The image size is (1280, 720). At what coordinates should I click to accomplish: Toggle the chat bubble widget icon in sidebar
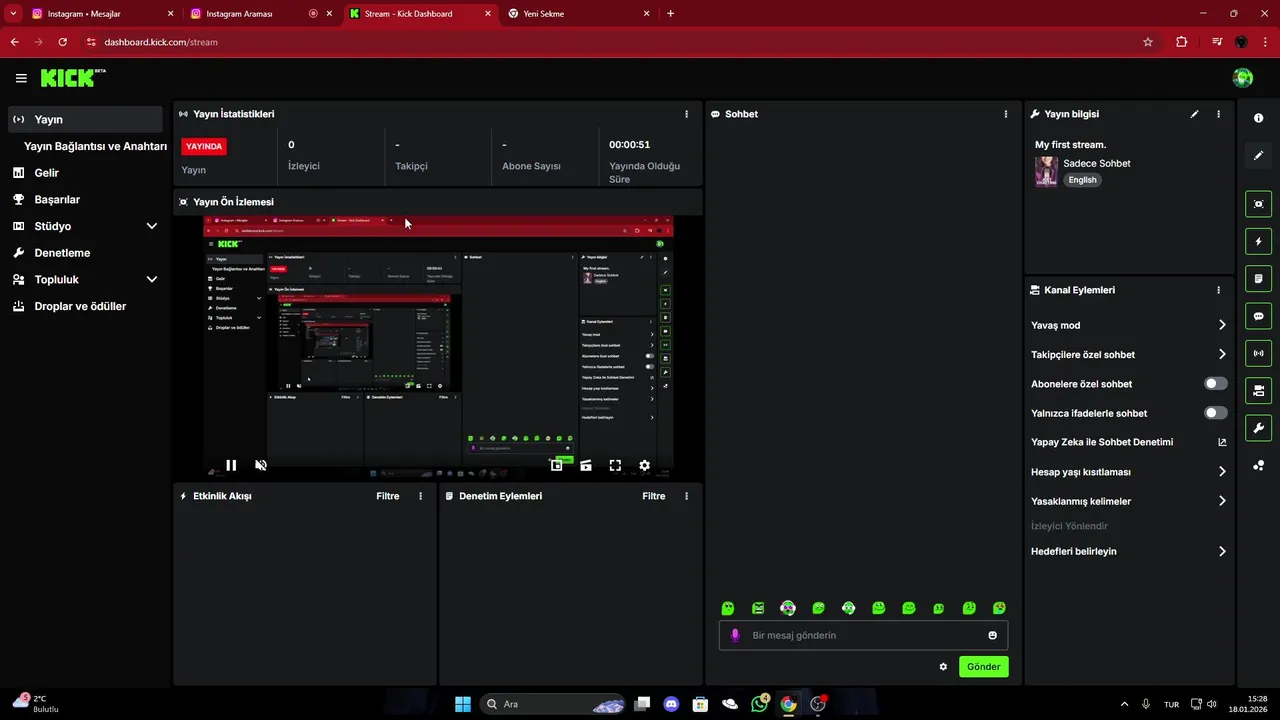(x=1258, y=316)
